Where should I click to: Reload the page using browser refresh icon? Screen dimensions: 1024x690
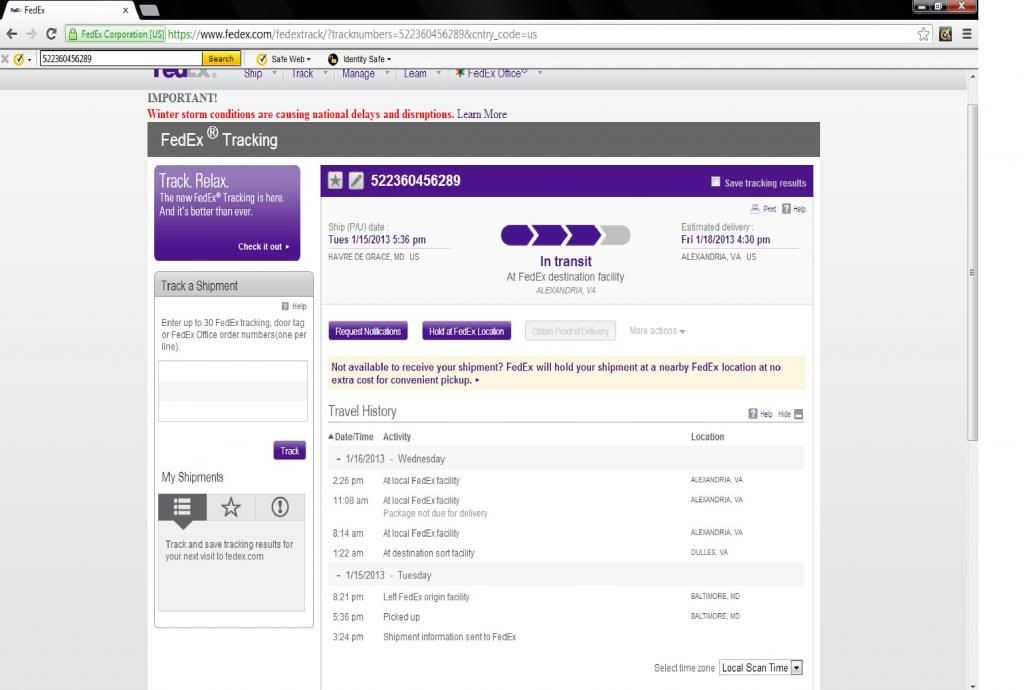tap(51, 34)
